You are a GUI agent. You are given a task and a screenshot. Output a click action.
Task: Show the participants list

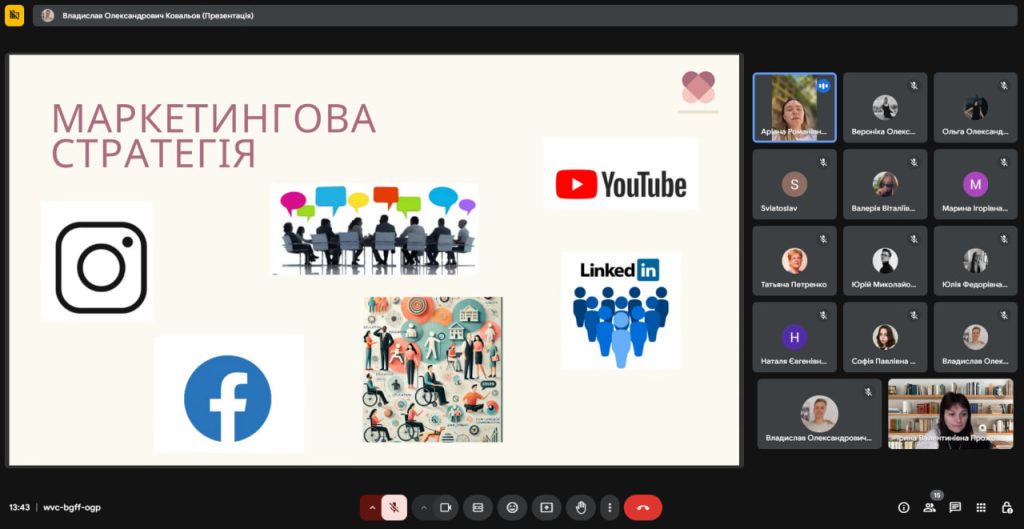930,507
